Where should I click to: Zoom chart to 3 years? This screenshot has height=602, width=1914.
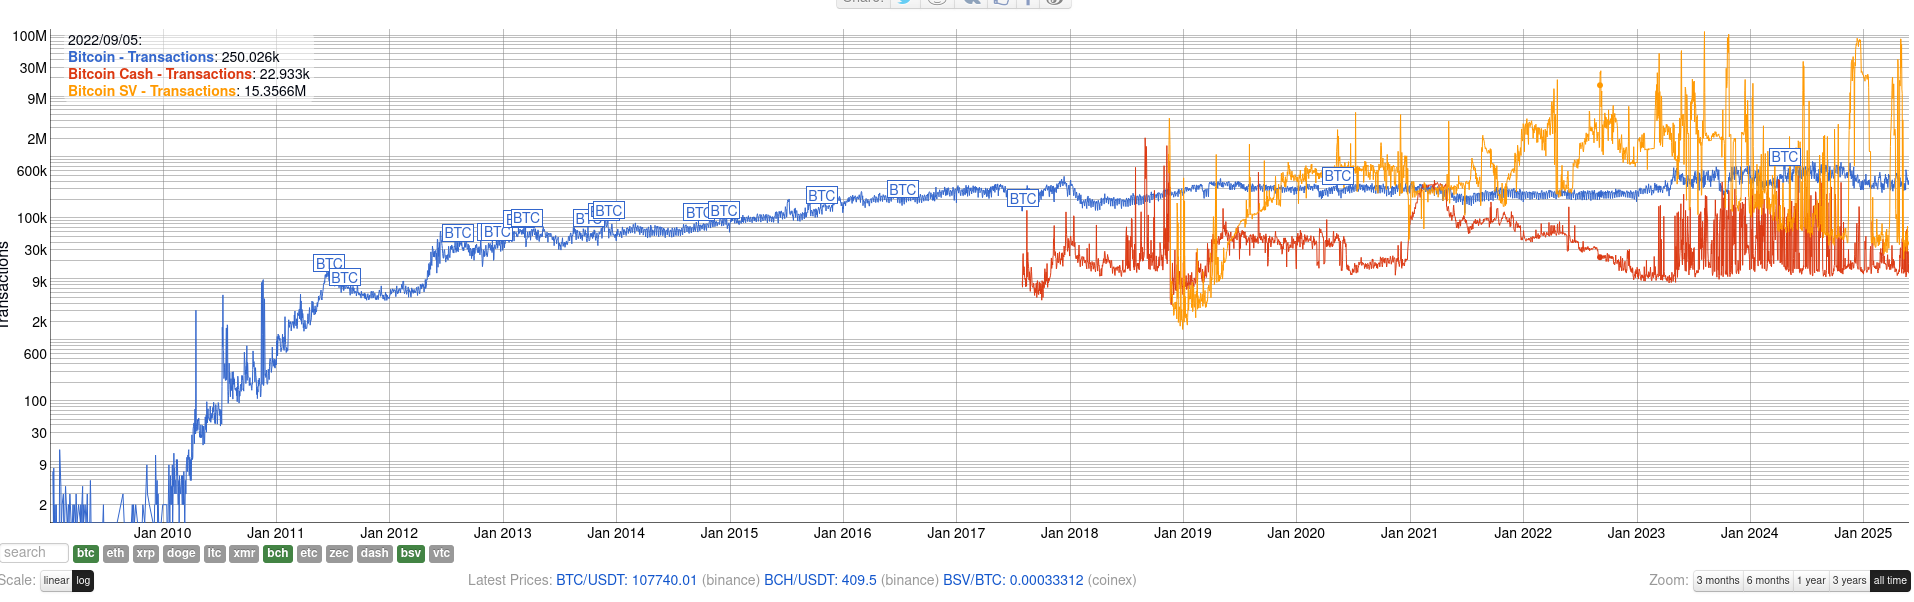[x=1849, y=581]
